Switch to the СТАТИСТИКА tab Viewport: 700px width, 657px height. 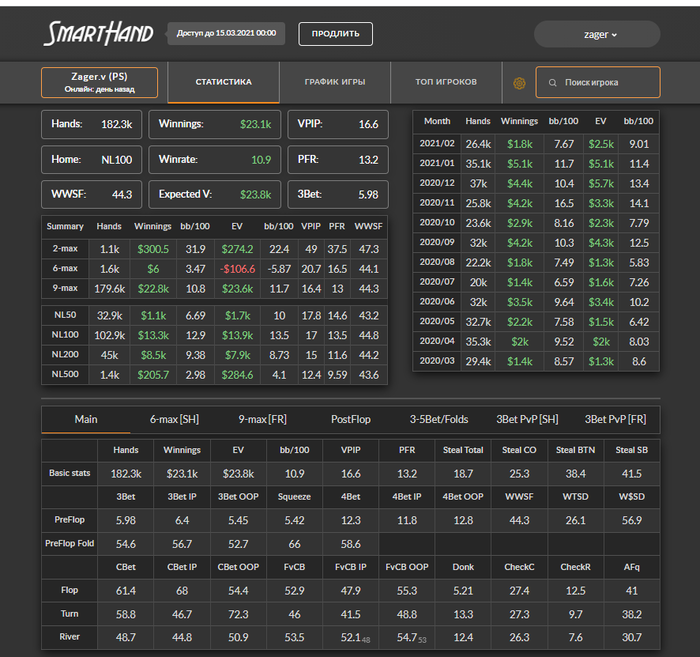coord(224,82)
